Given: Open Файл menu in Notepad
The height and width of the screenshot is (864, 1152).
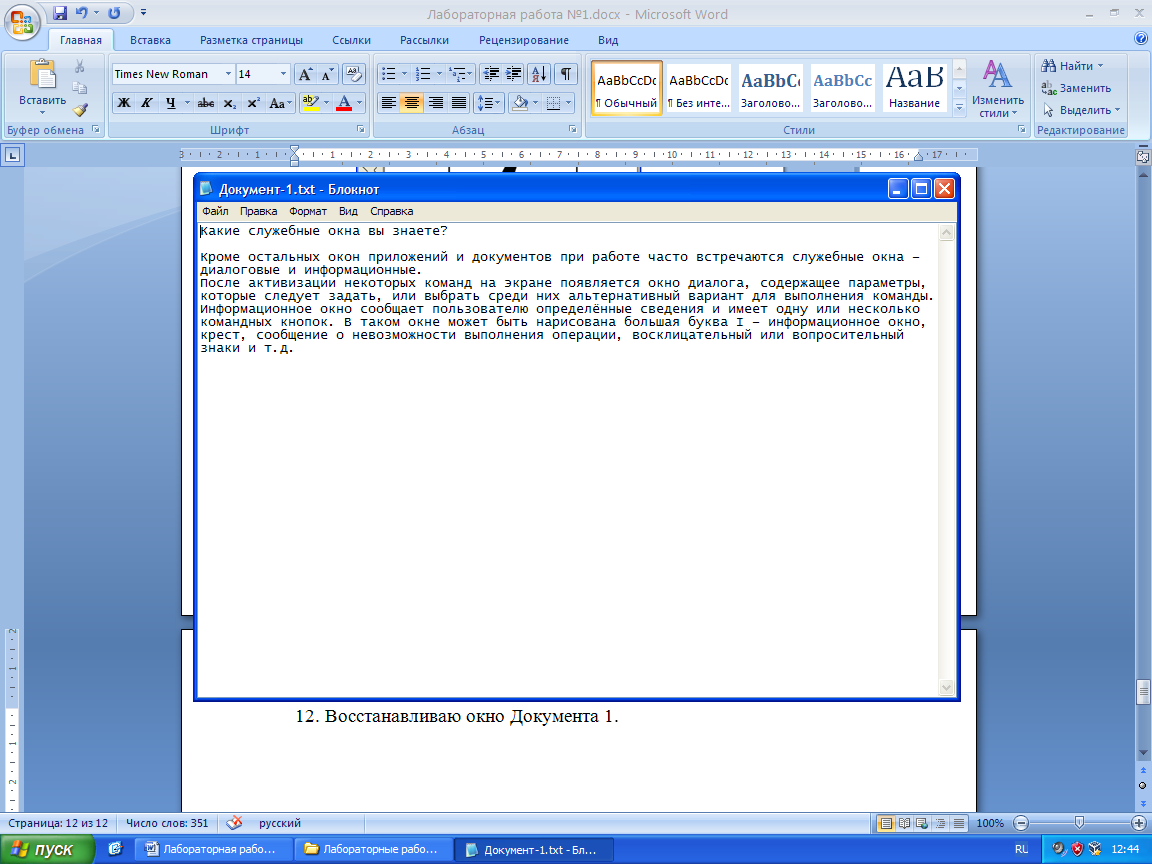Looking at the screenshot, I should point(215,211).
